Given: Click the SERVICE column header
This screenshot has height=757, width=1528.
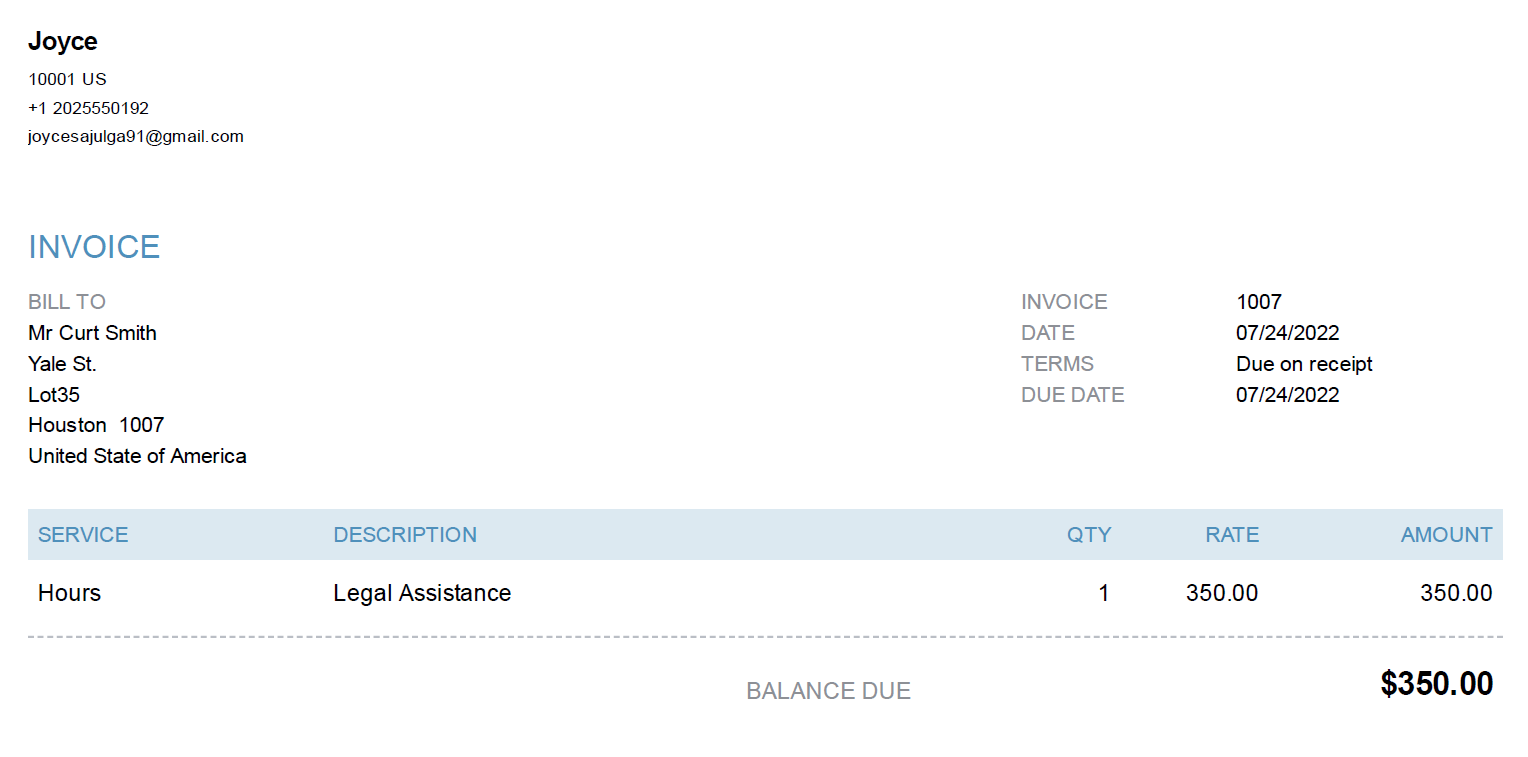Looking at the screenshot, I should click(x=83, y=535).
